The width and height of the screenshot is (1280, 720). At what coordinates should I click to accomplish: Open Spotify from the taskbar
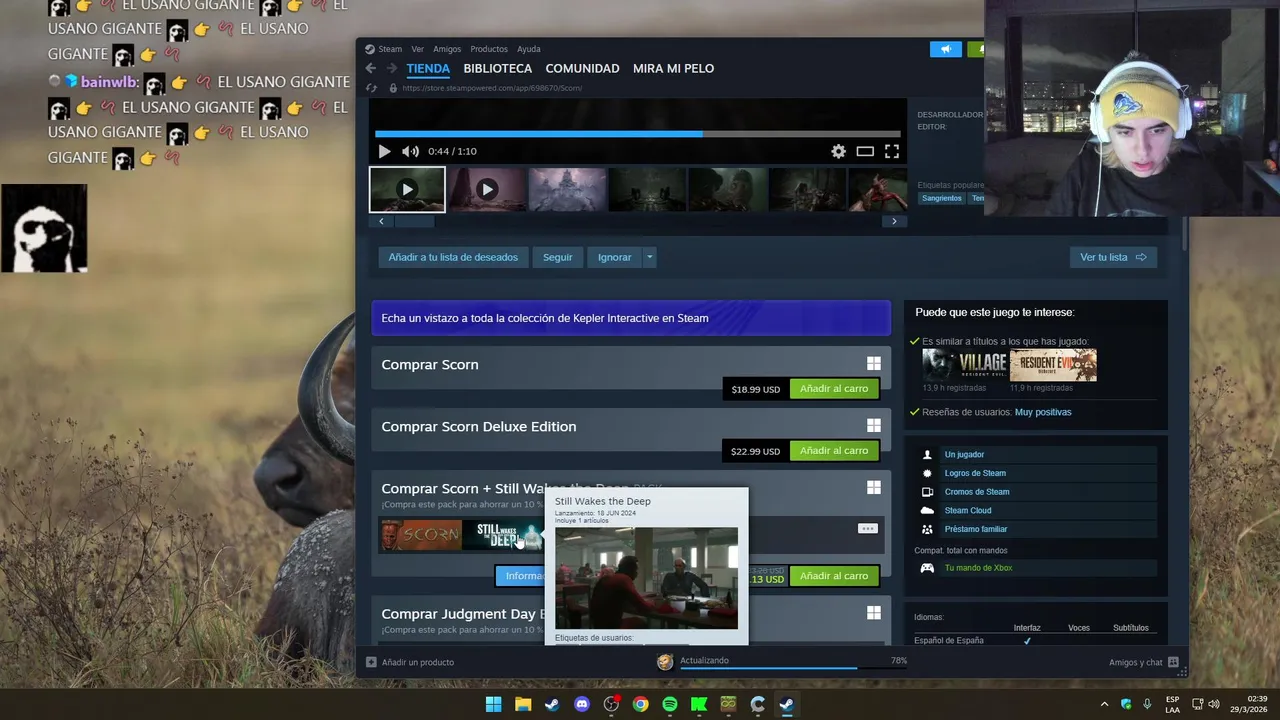670,704
